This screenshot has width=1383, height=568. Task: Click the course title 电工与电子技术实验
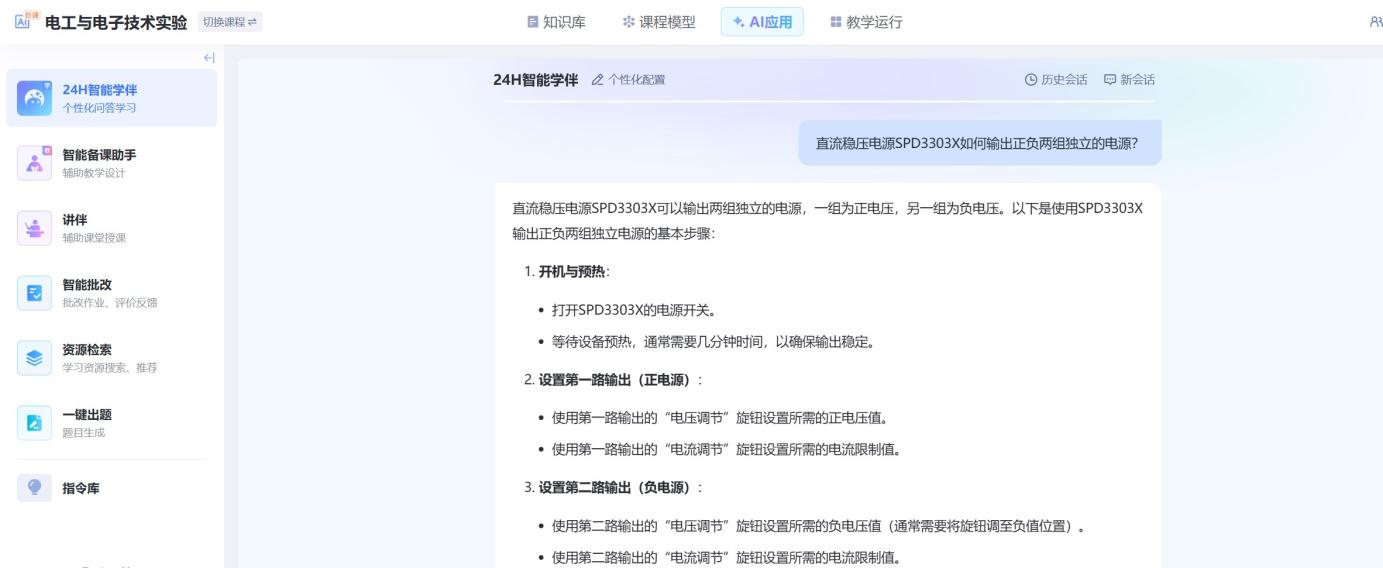[x=117, y=22]
